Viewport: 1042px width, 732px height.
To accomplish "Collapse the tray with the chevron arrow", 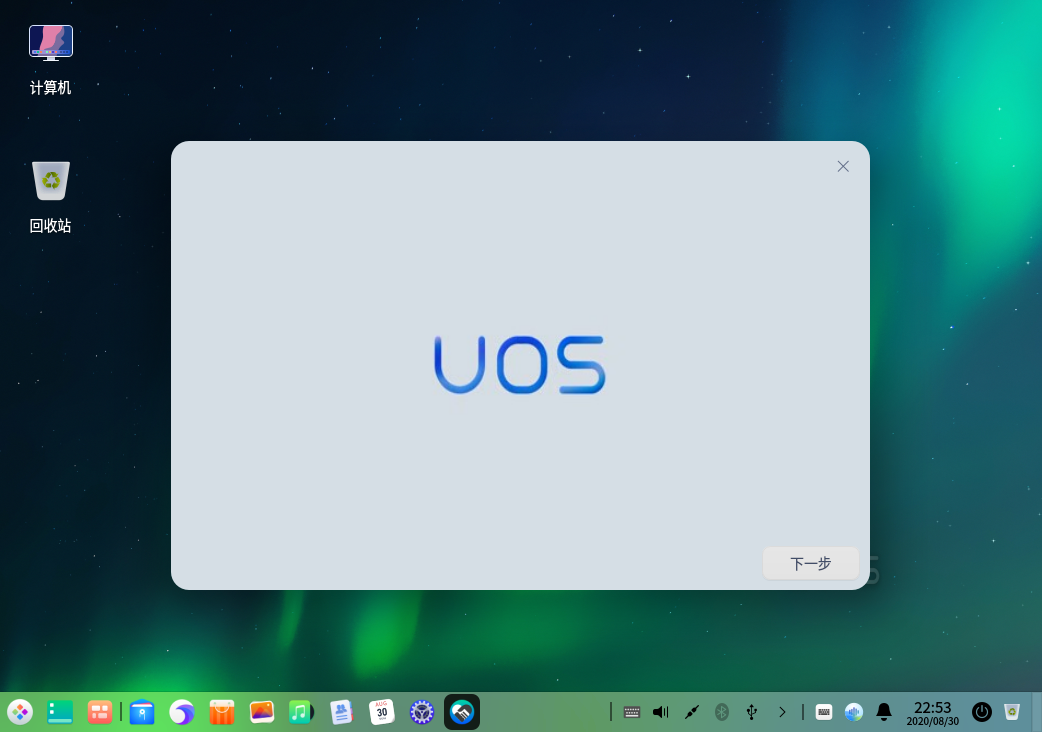I will click(782, 712).
